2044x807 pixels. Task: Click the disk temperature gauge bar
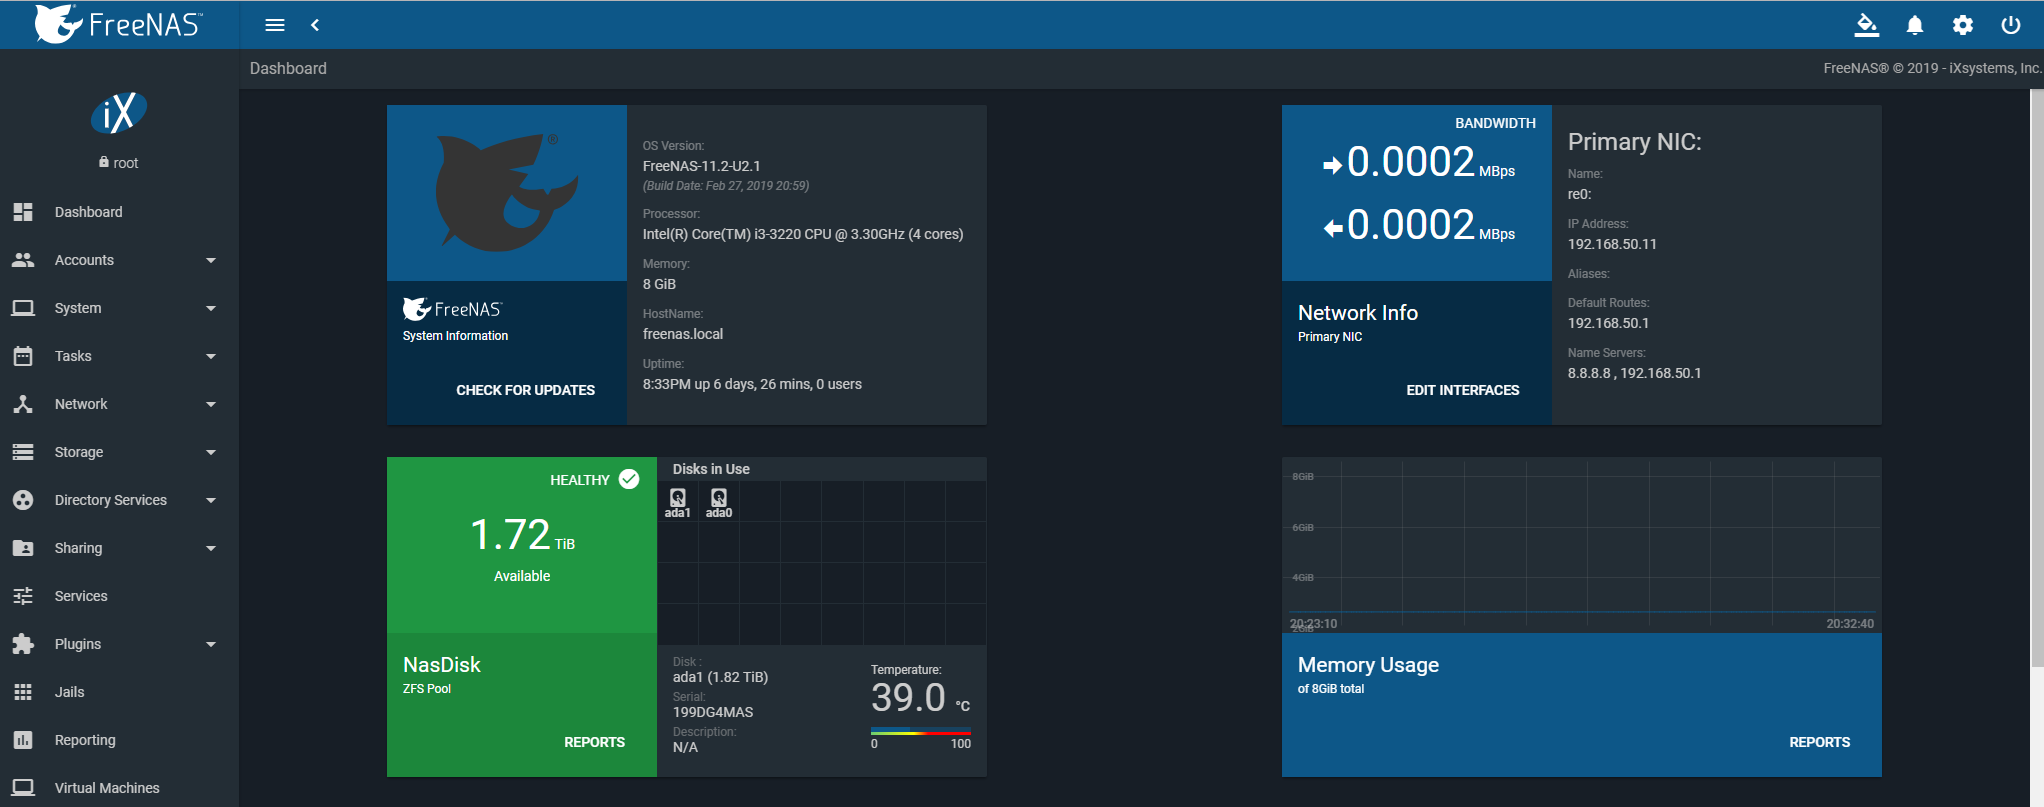tap(920, 733)
